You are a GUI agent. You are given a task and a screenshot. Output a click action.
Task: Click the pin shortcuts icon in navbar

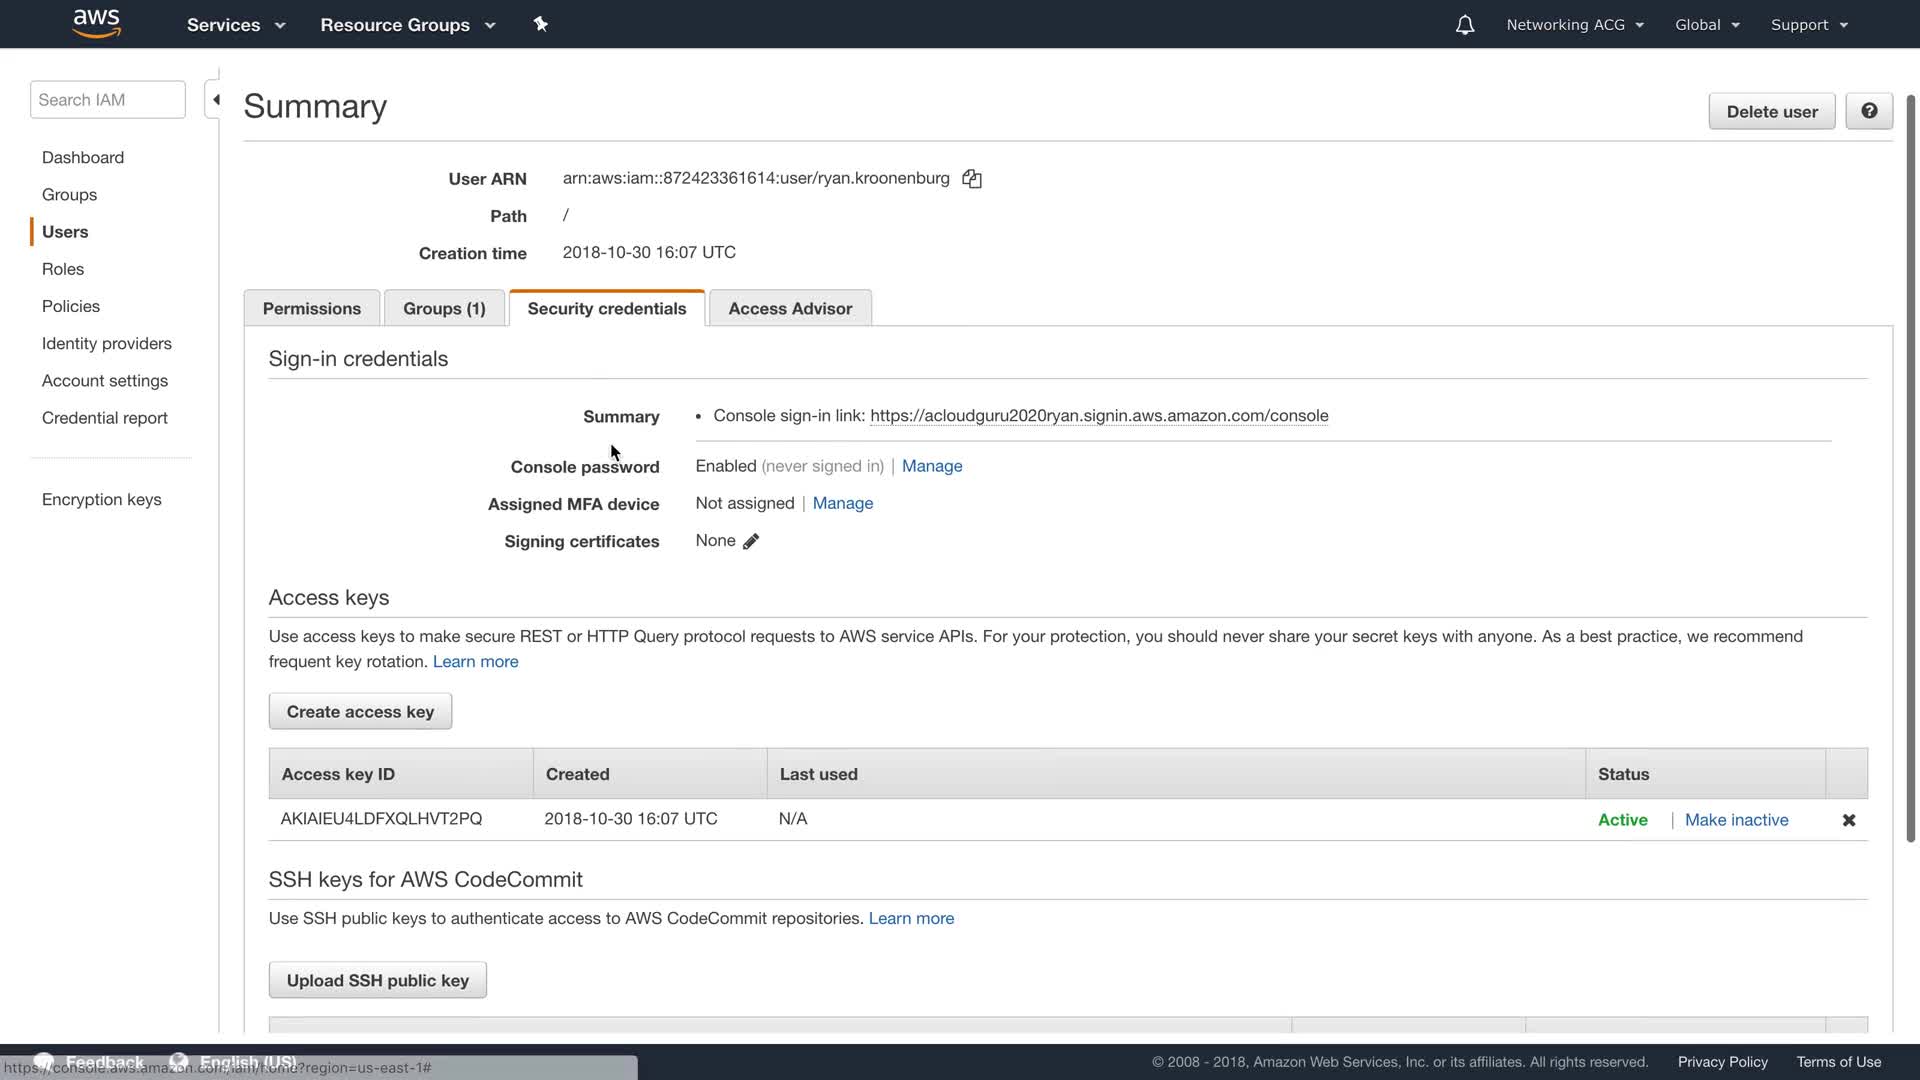coord(540,24)
